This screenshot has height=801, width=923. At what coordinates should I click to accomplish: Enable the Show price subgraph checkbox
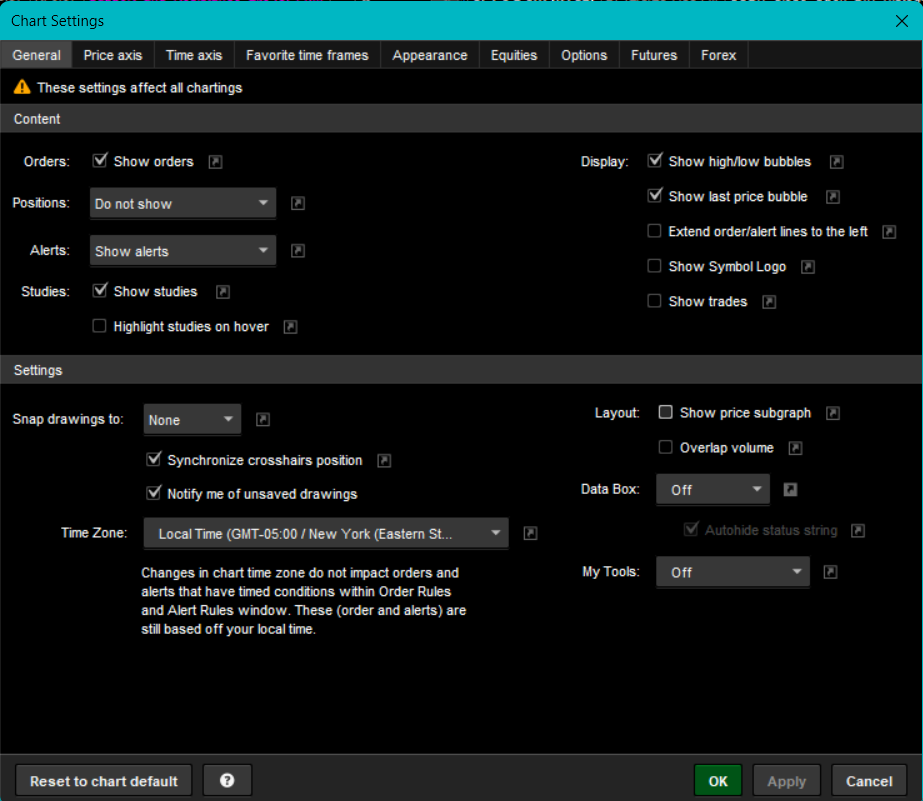point(666,413)
